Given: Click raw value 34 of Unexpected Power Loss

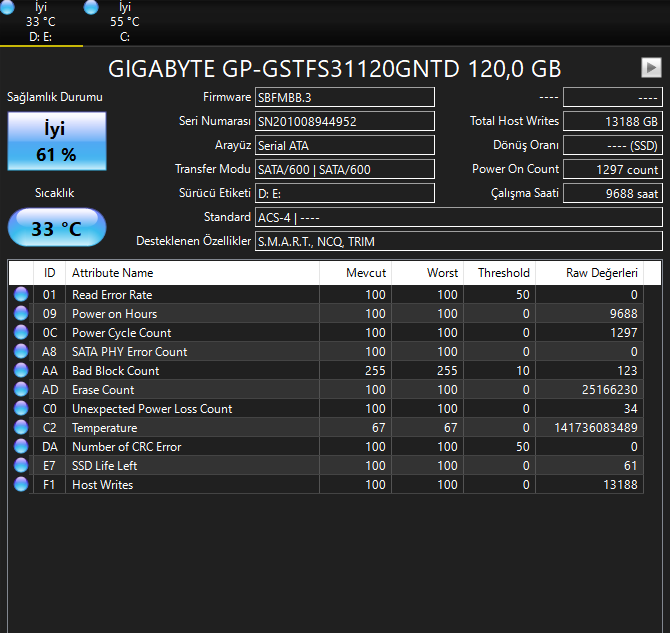Looking at the screenshot, I should pyautogui.click(x=631, y=409).
